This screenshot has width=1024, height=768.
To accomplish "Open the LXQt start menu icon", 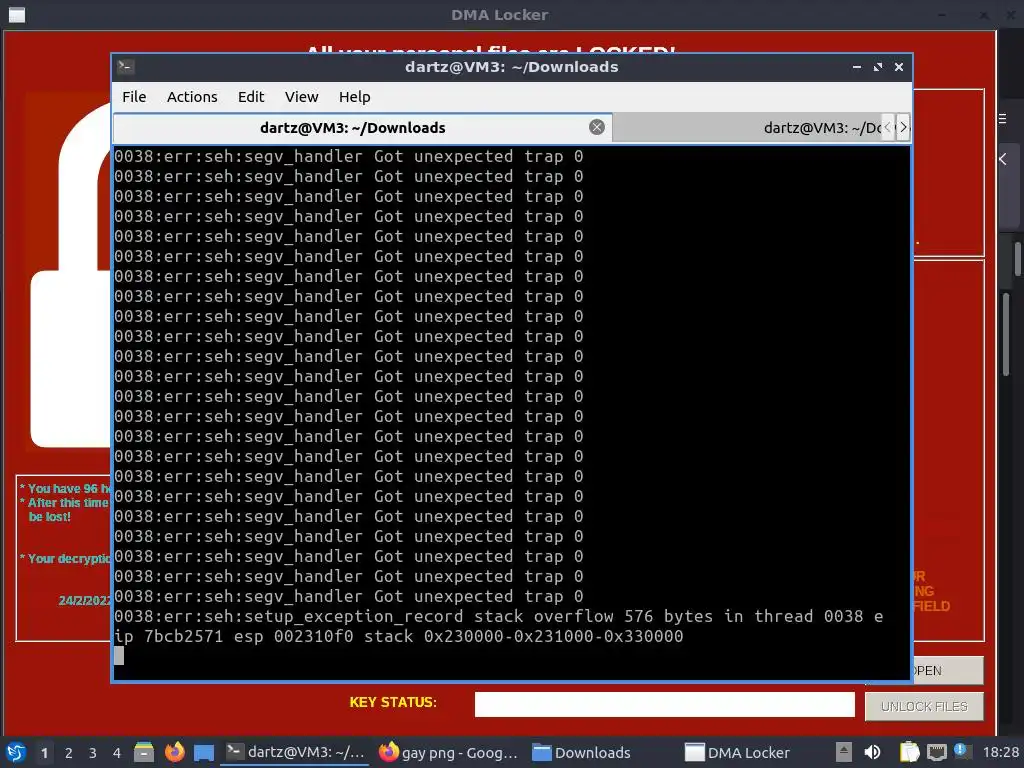I will [16, 752].
